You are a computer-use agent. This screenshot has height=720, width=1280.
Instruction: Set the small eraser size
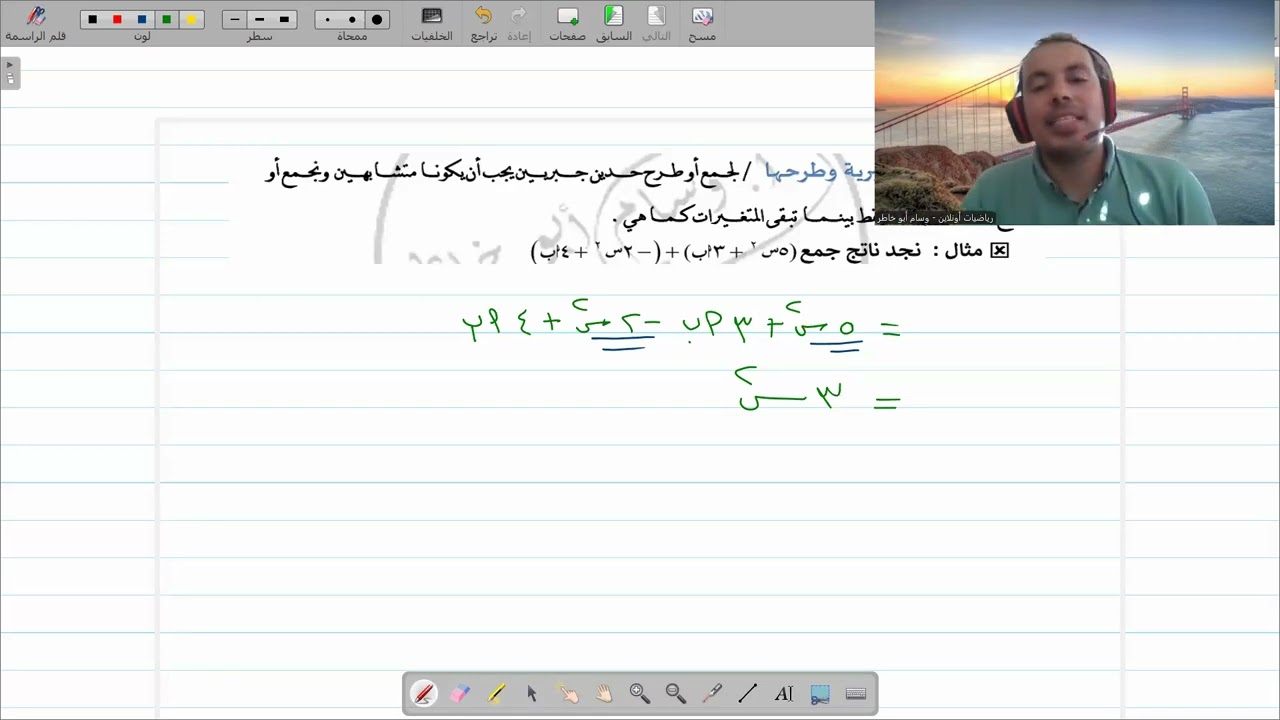pos(328,19)
